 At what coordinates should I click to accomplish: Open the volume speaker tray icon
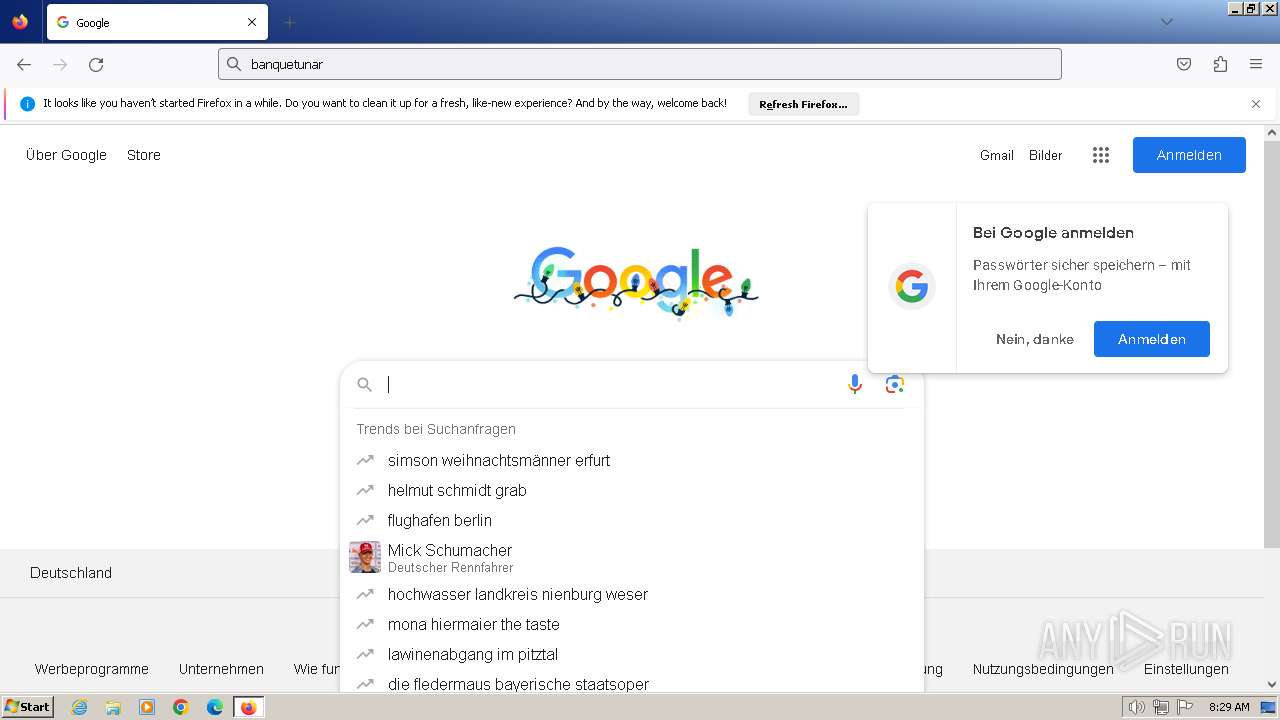1136,707
